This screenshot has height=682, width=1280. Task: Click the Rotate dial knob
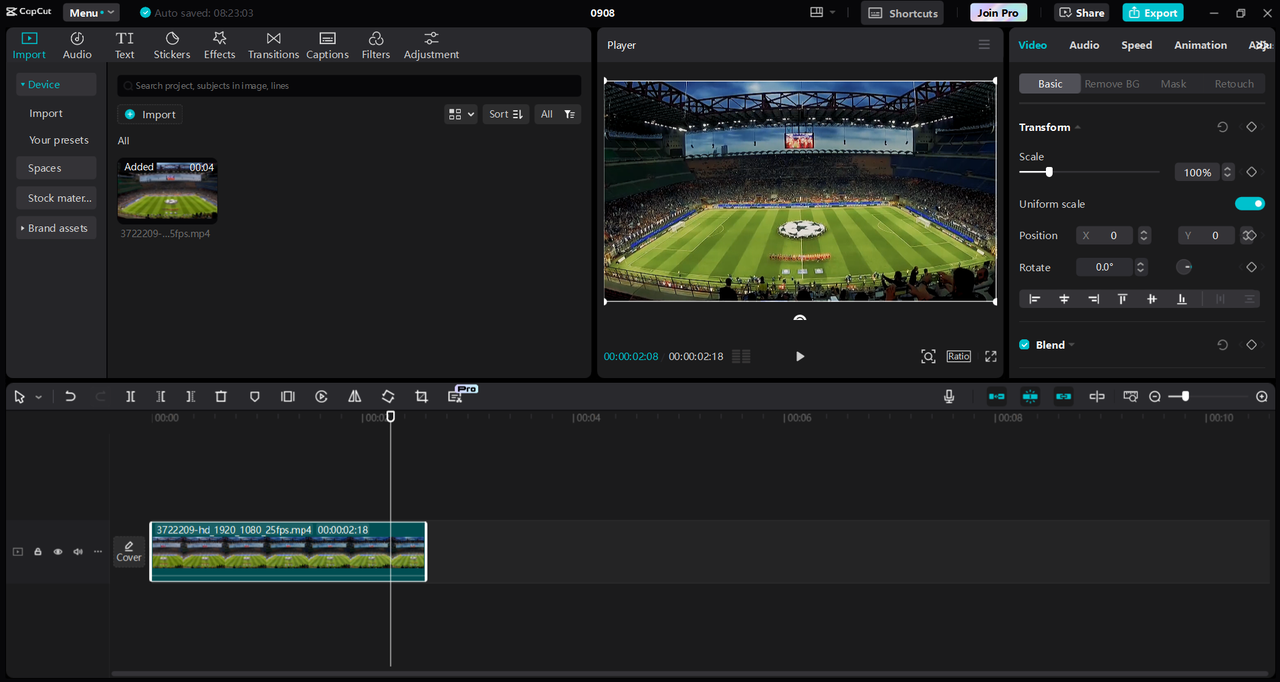pos(1184,267)
